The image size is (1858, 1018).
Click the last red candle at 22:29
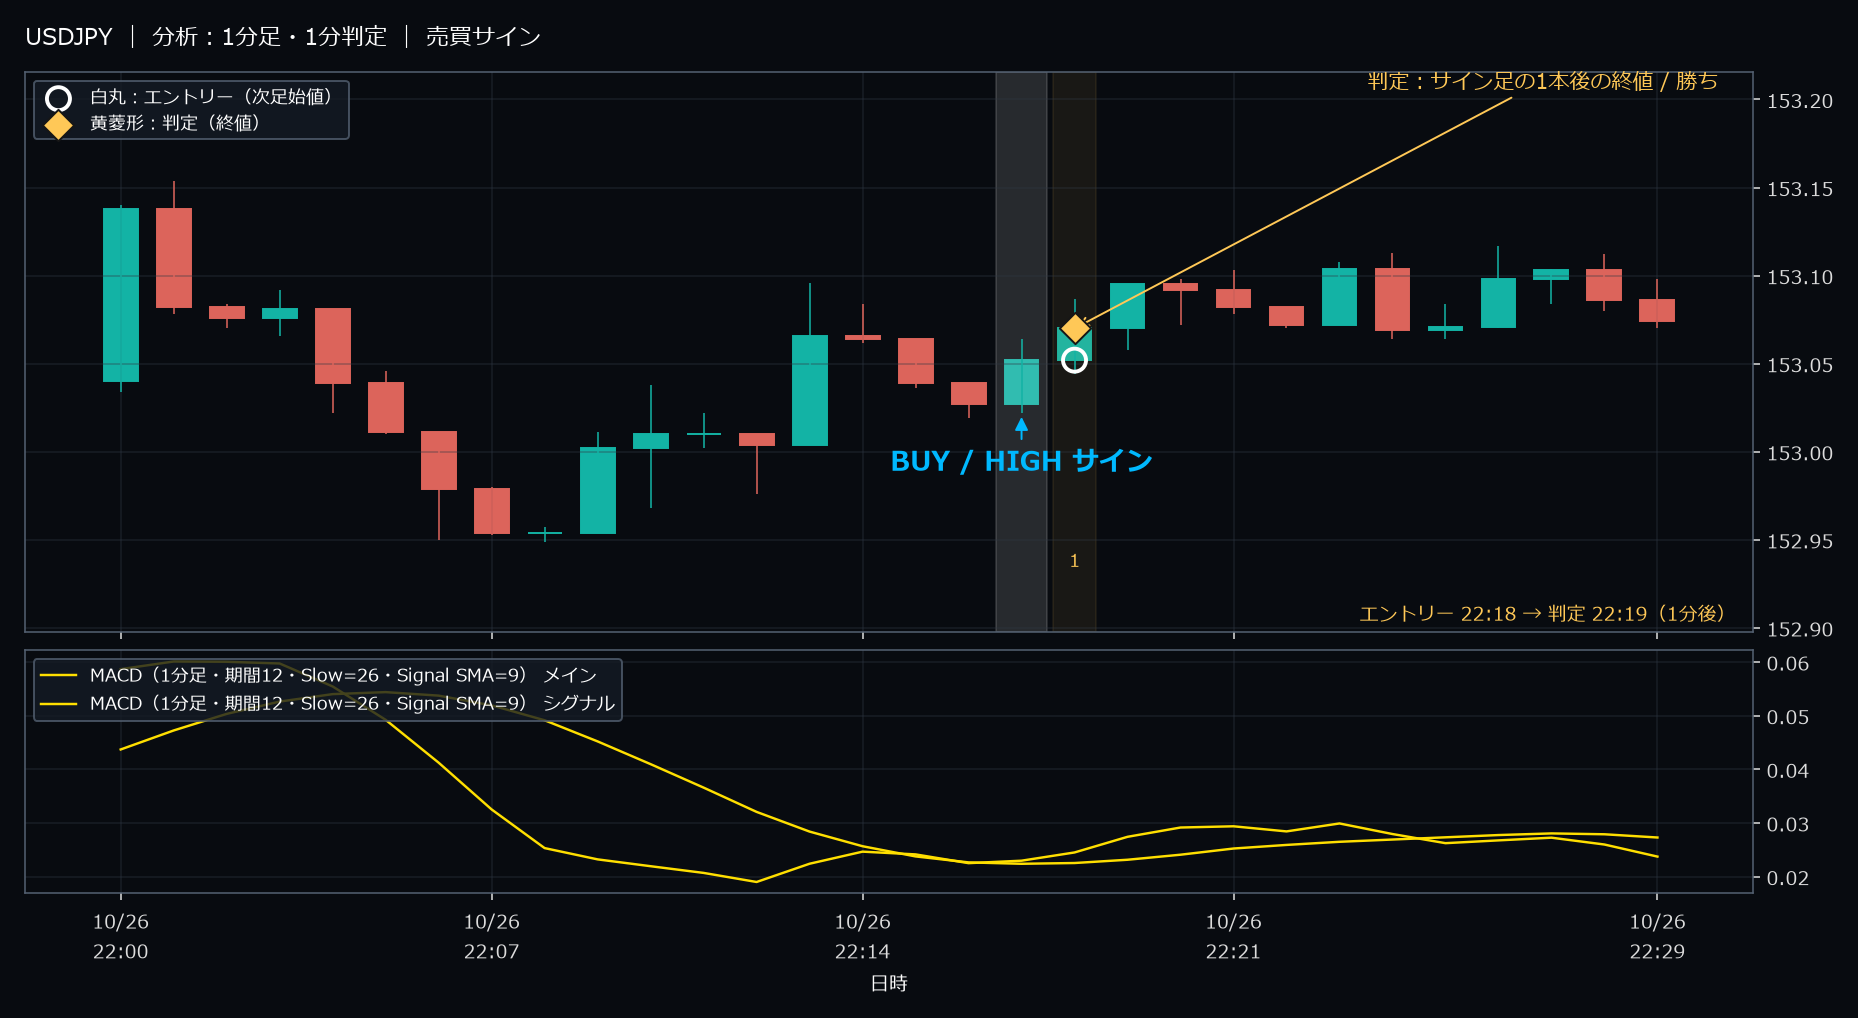1657,310
